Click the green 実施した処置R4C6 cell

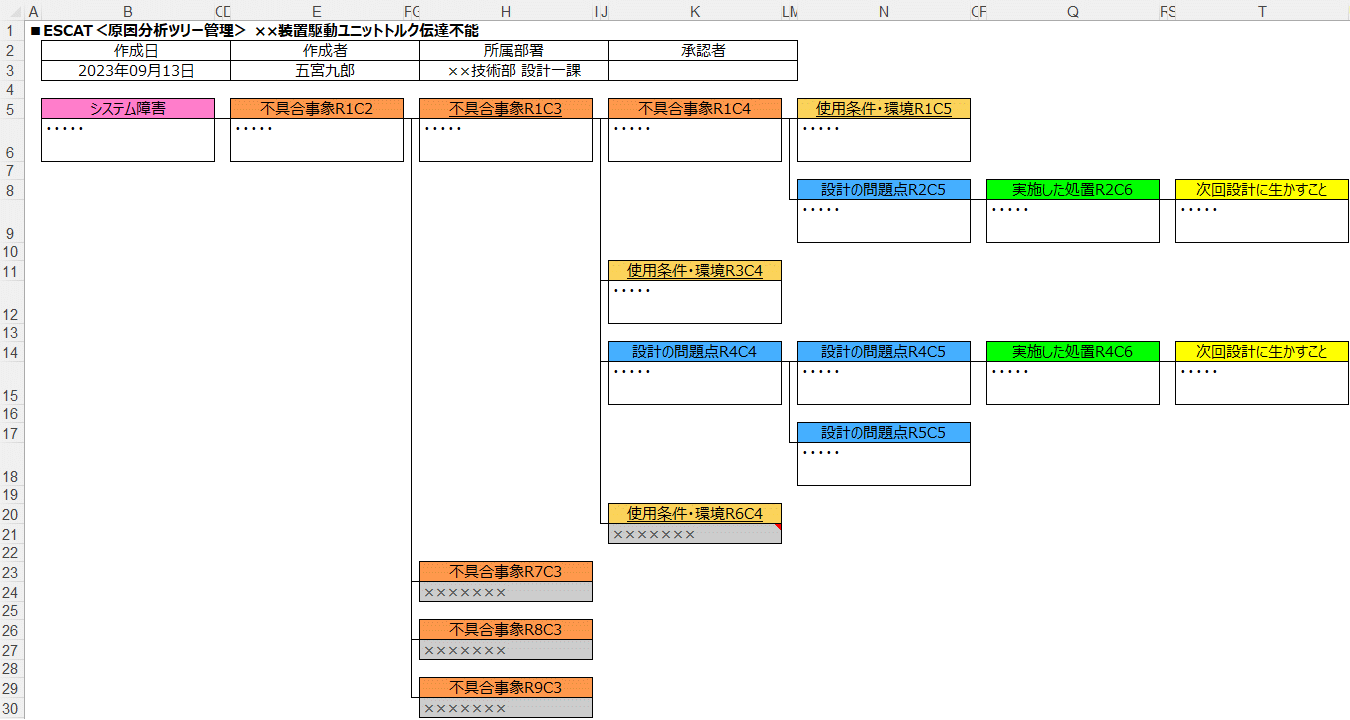[x=1072, y=352]
